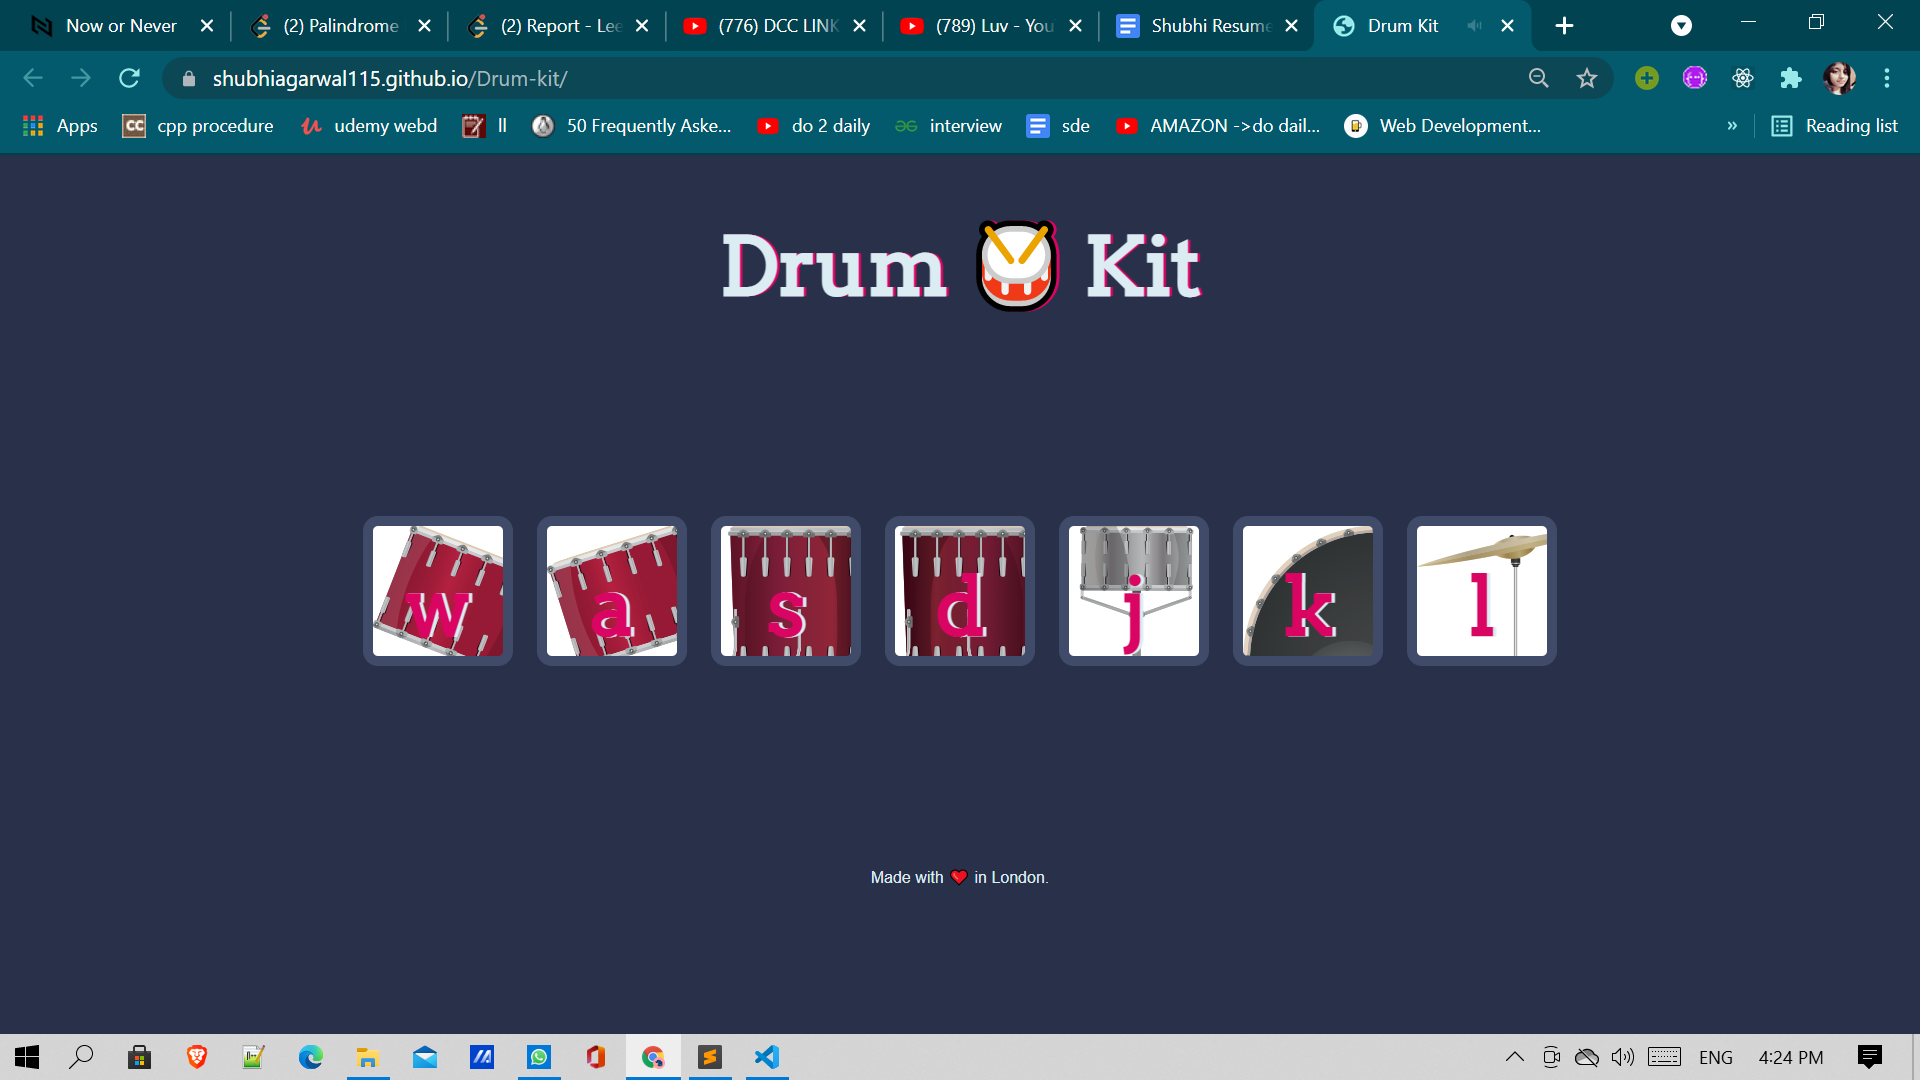Image resolution: width=1920 pixels, height=1080 pixels.
Task: Open the cpp procedure bookmark
Action: coord(198,126)
